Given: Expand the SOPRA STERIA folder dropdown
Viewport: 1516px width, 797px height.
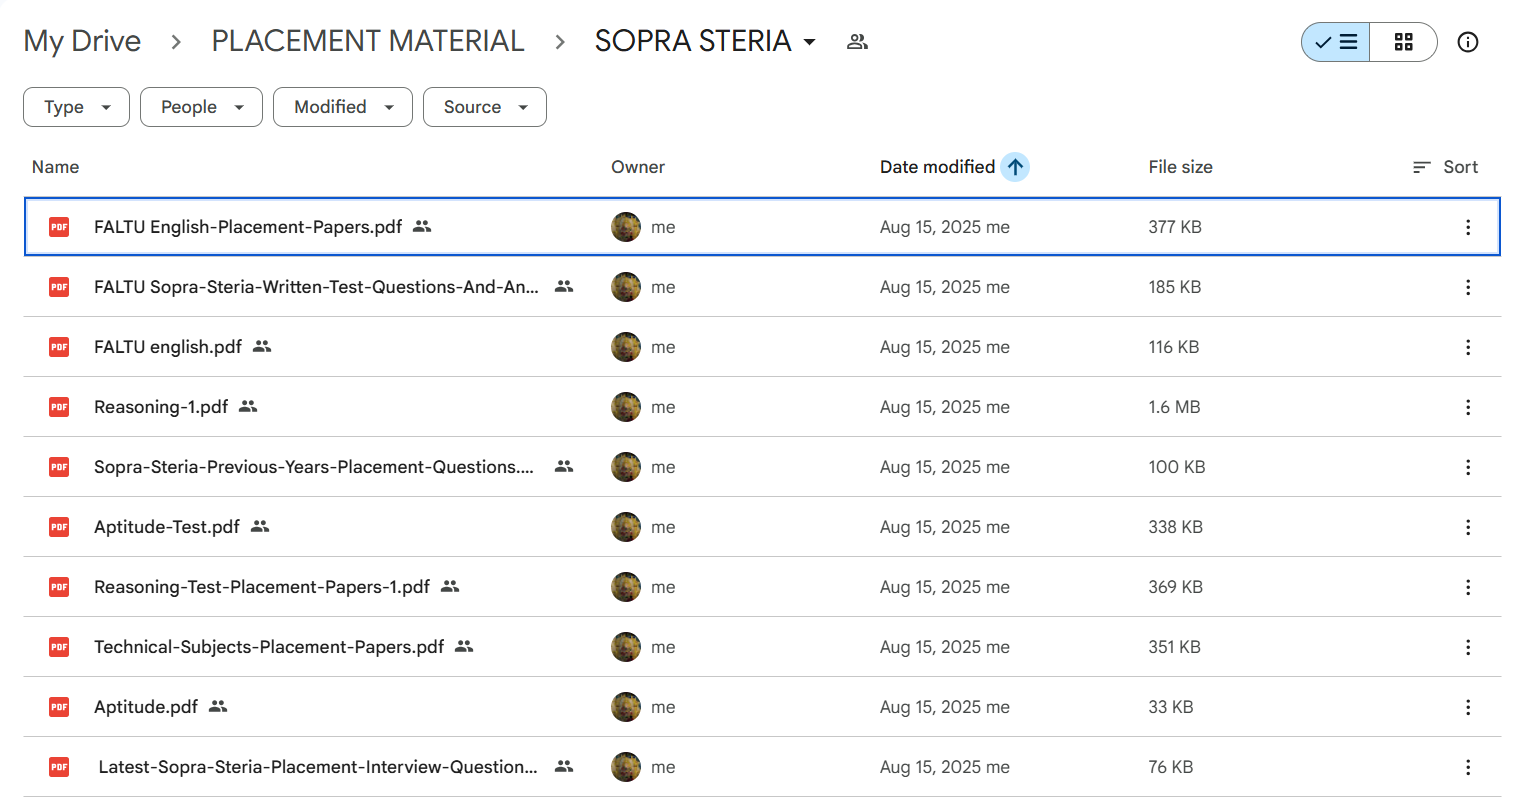Looking at the screenshot, I should click(809, 42).
